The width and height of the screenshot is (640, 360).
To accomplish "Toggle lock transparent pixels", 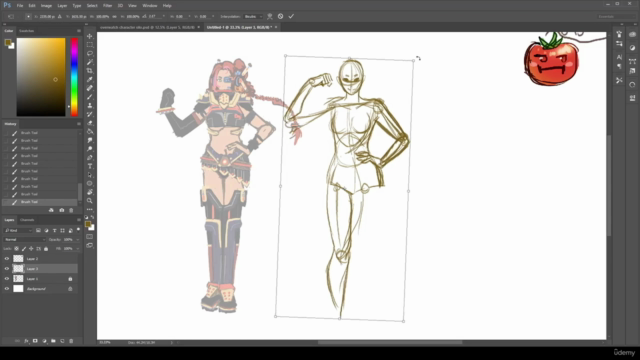I will pos(16,249).
